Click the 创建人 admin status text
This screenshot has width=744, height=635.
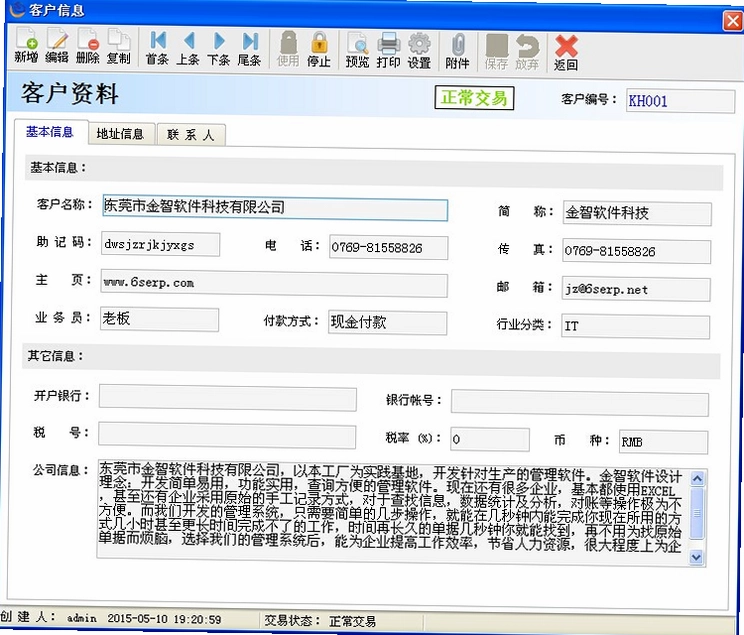pyautogui.click(x=48, y=617)
